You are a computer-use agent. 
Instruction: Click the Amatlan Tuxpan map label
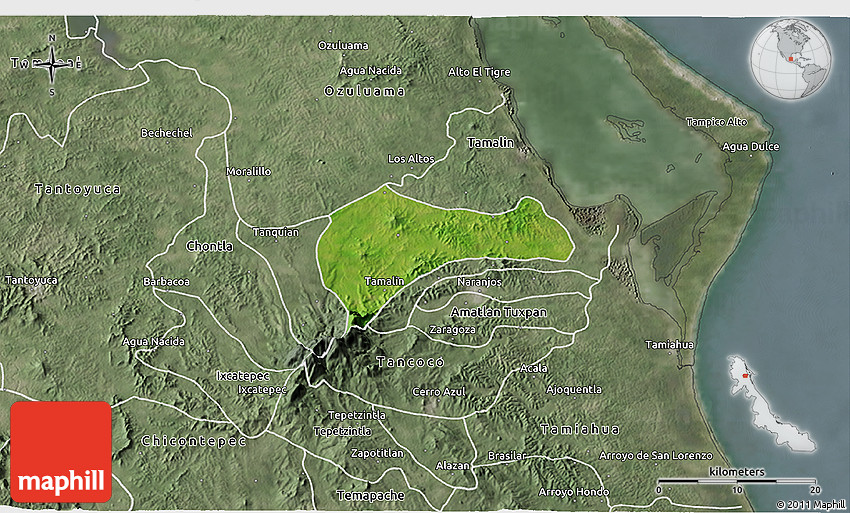click(498, 312)
